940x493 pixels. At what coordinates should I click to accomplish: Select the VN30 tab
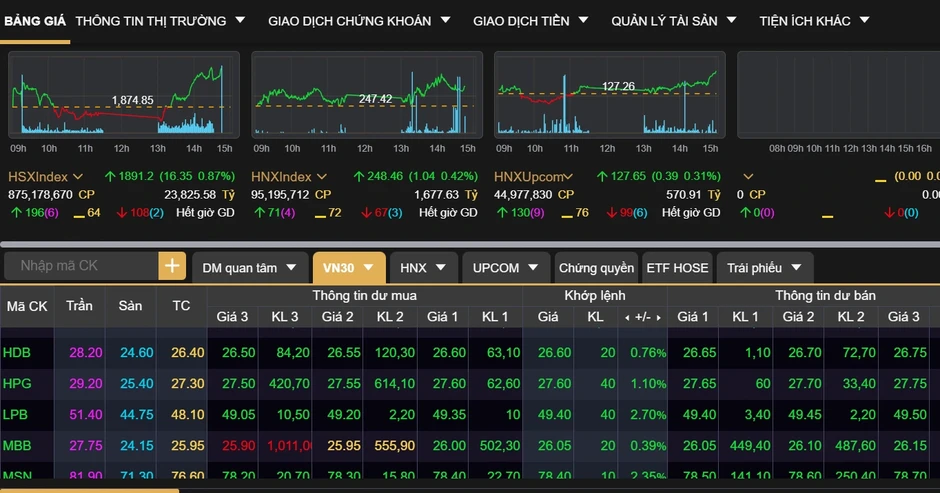[349, 268]
